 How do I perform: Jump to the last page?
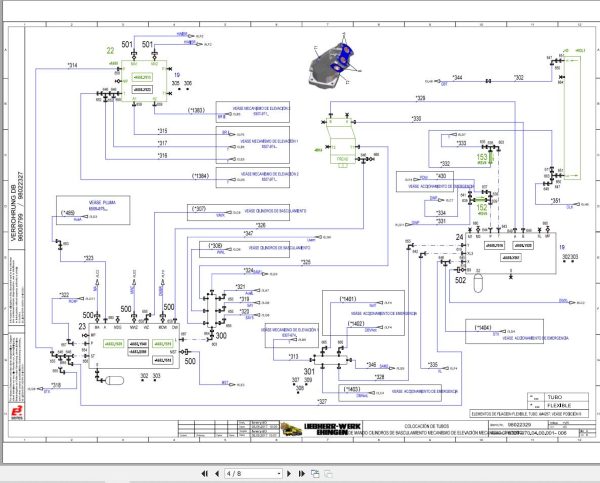click(302, 473)
